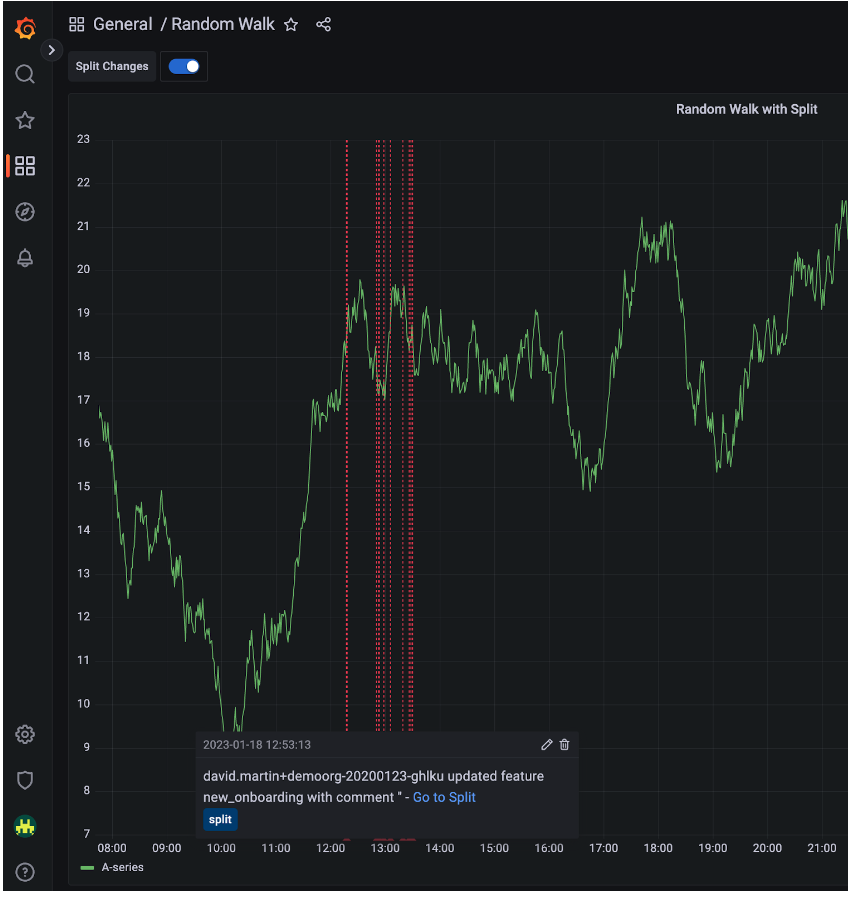This screenshot has width=852, height=898.
Task: Delete the annotation with trash icon
Action: (565, 745)
